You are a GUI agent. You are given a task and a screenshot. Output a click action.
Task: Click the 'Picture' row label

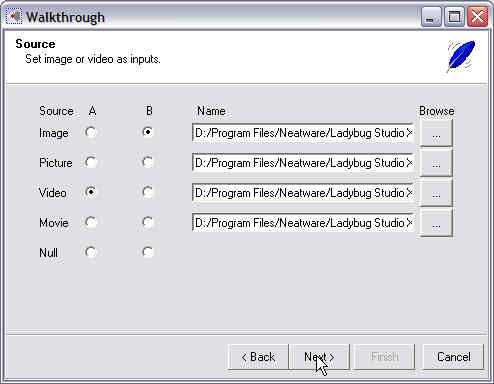pyautogui.click(x=56, y=163)
